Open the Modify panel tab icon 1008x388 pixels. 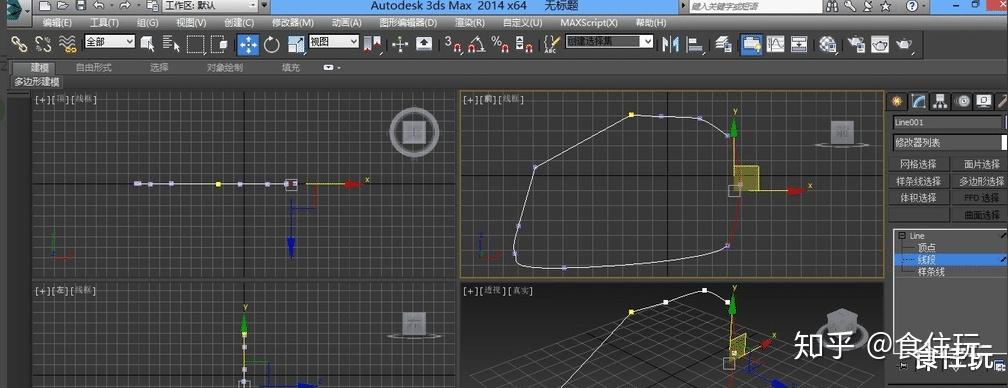pos(918,101)
